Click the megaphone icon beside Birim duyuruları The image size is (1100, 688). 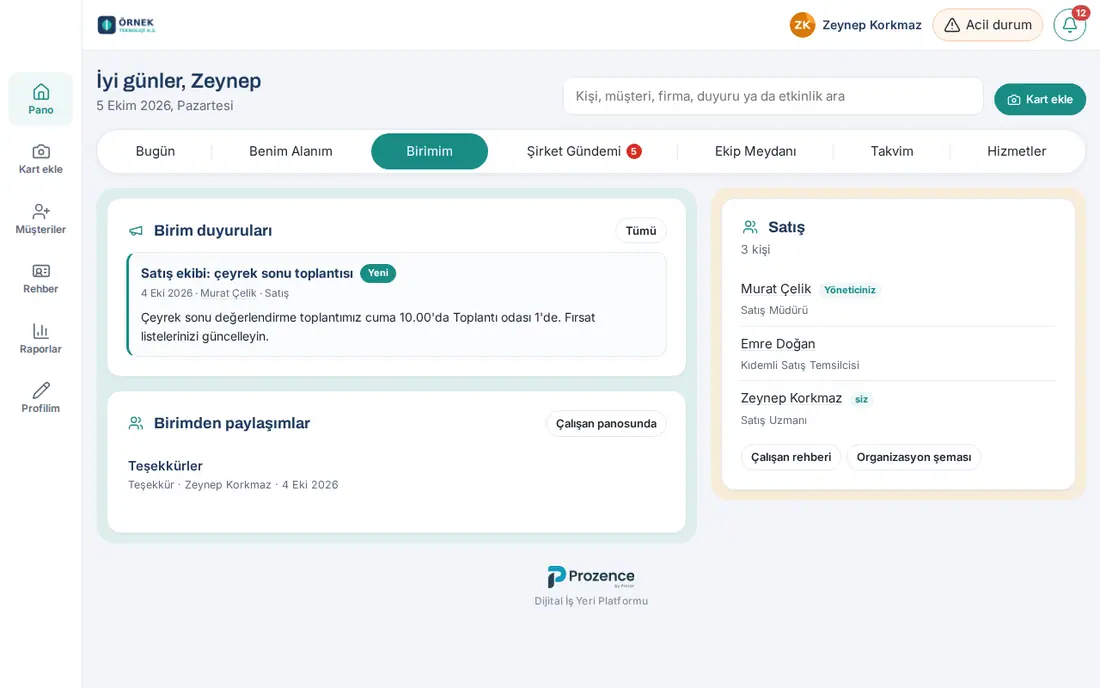tap(136, 231)
